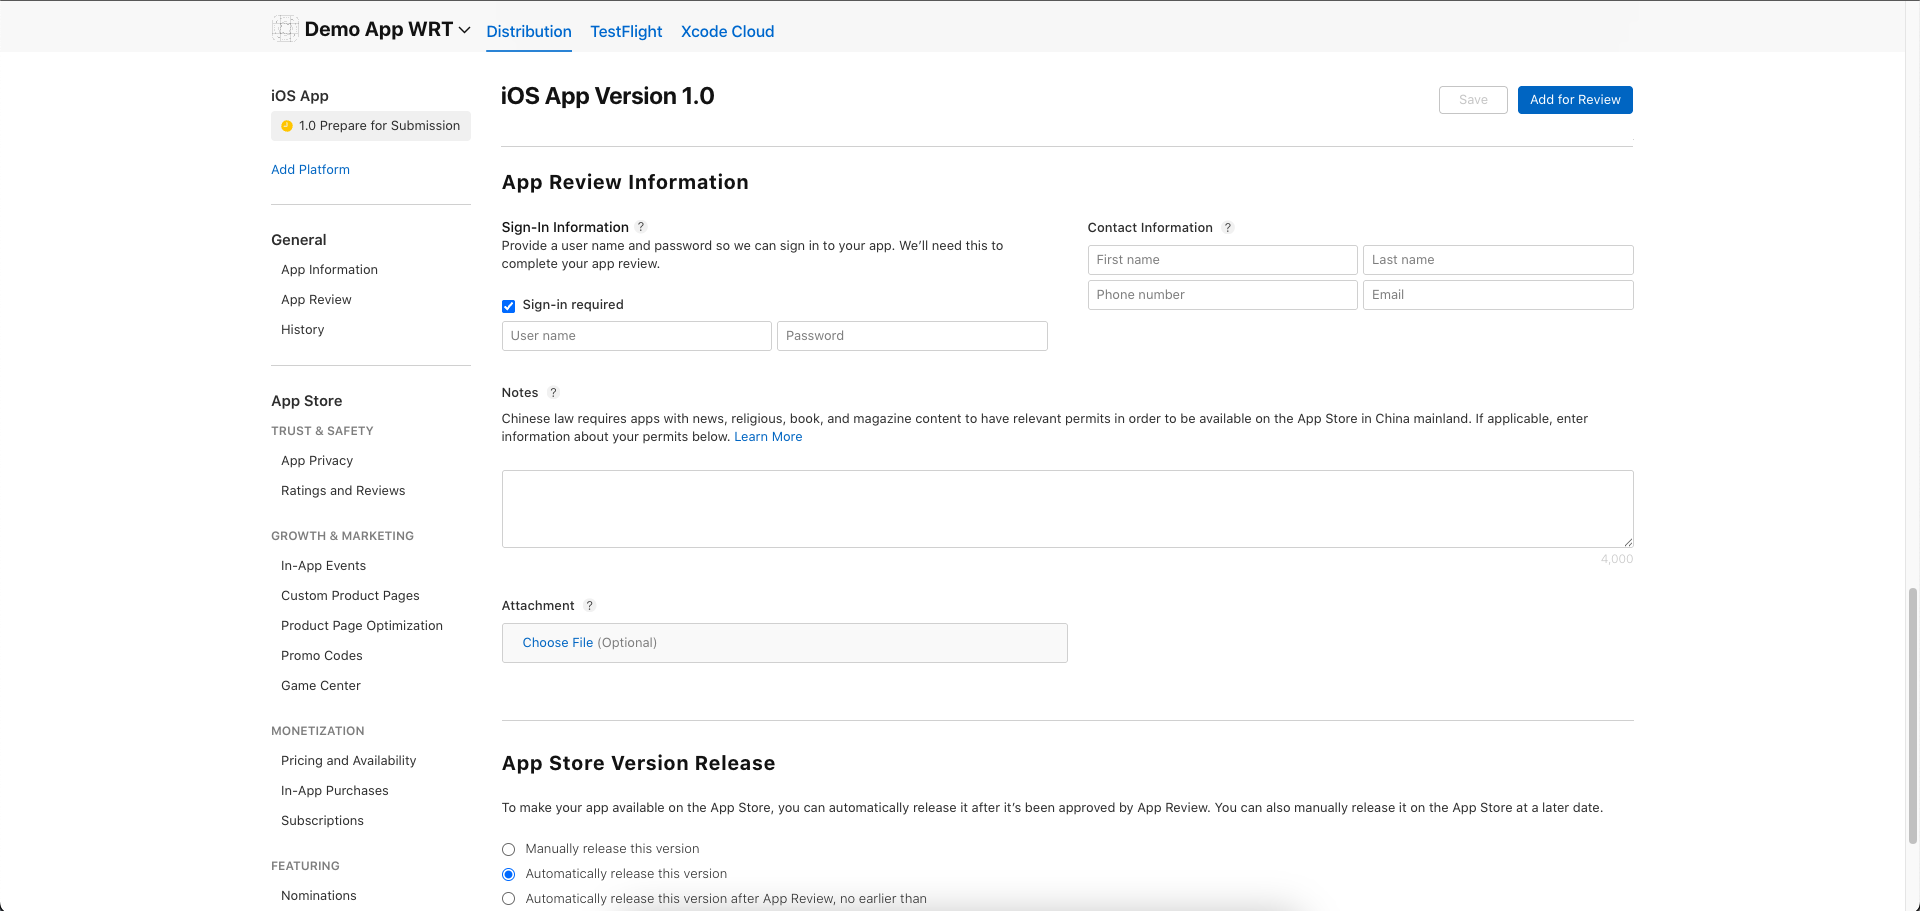
Task: Click the Last name input field
Action: [1498, 260]
